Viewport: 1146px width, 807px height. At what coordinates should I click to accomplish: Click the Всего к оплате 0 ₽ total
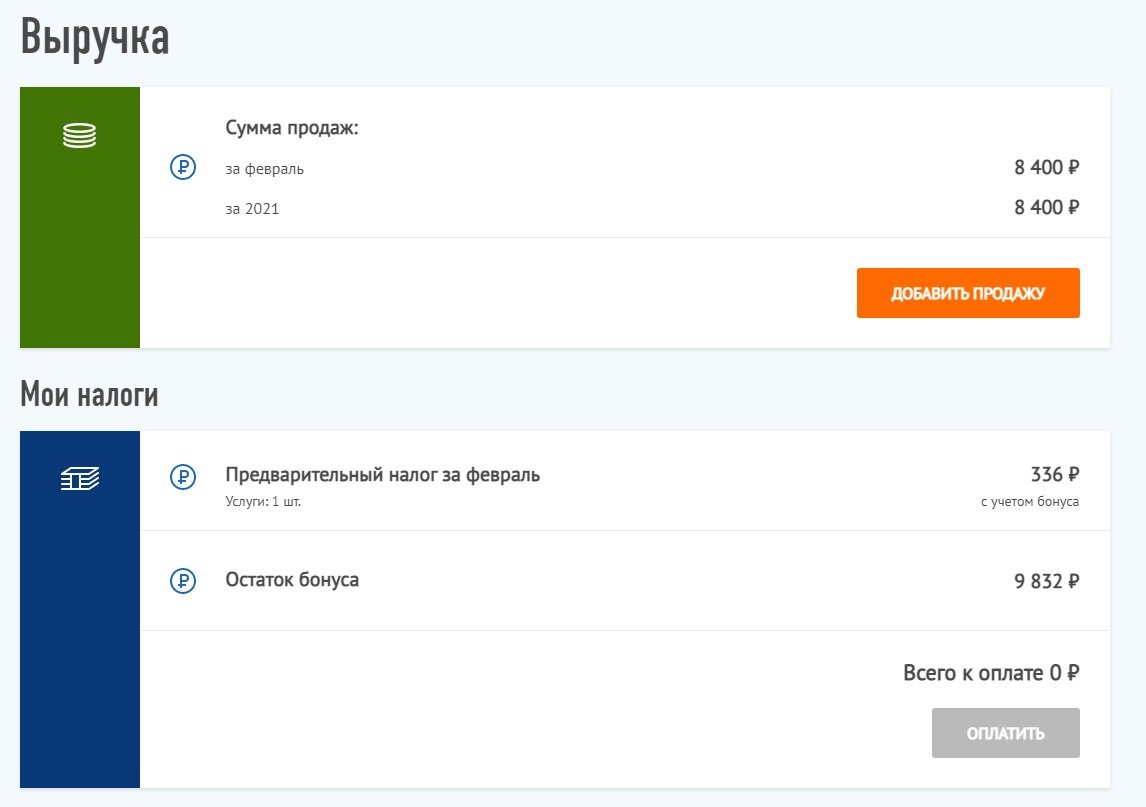[990, 673]
